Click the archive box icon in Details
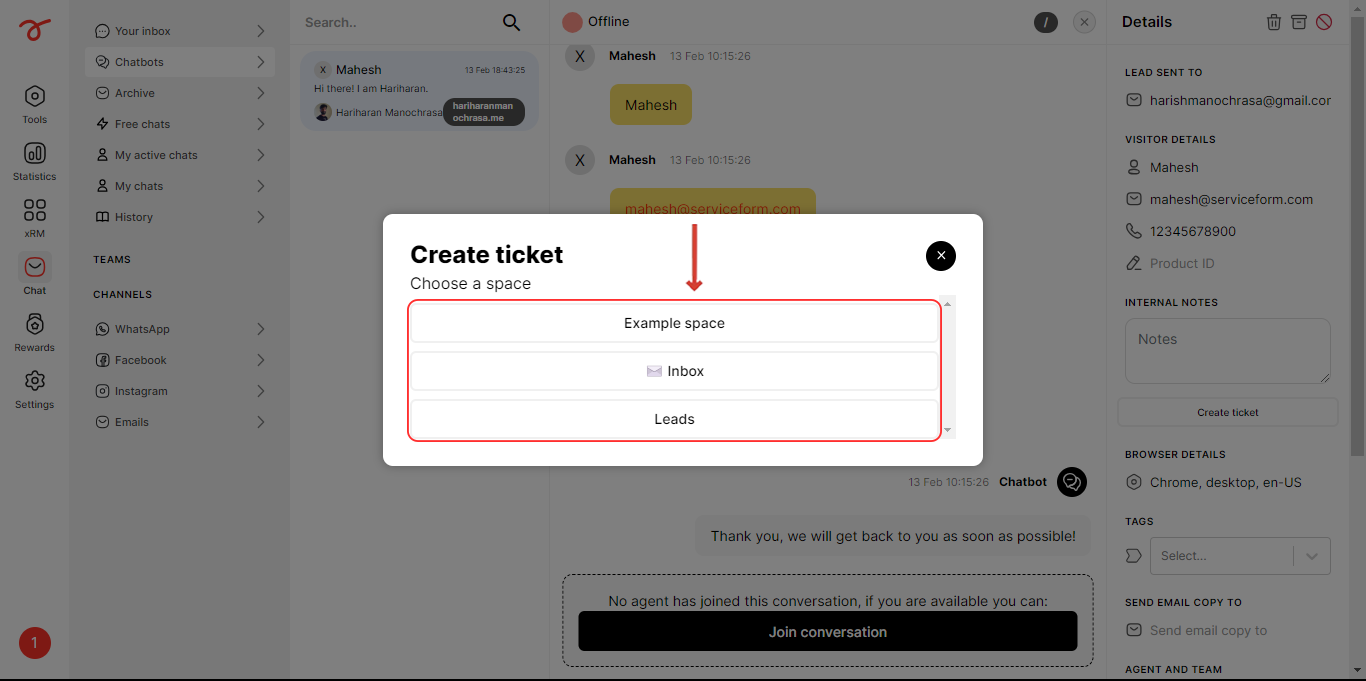This screenshot has height=681, width=1366. pyautogui.click(x=1299, y=22)
